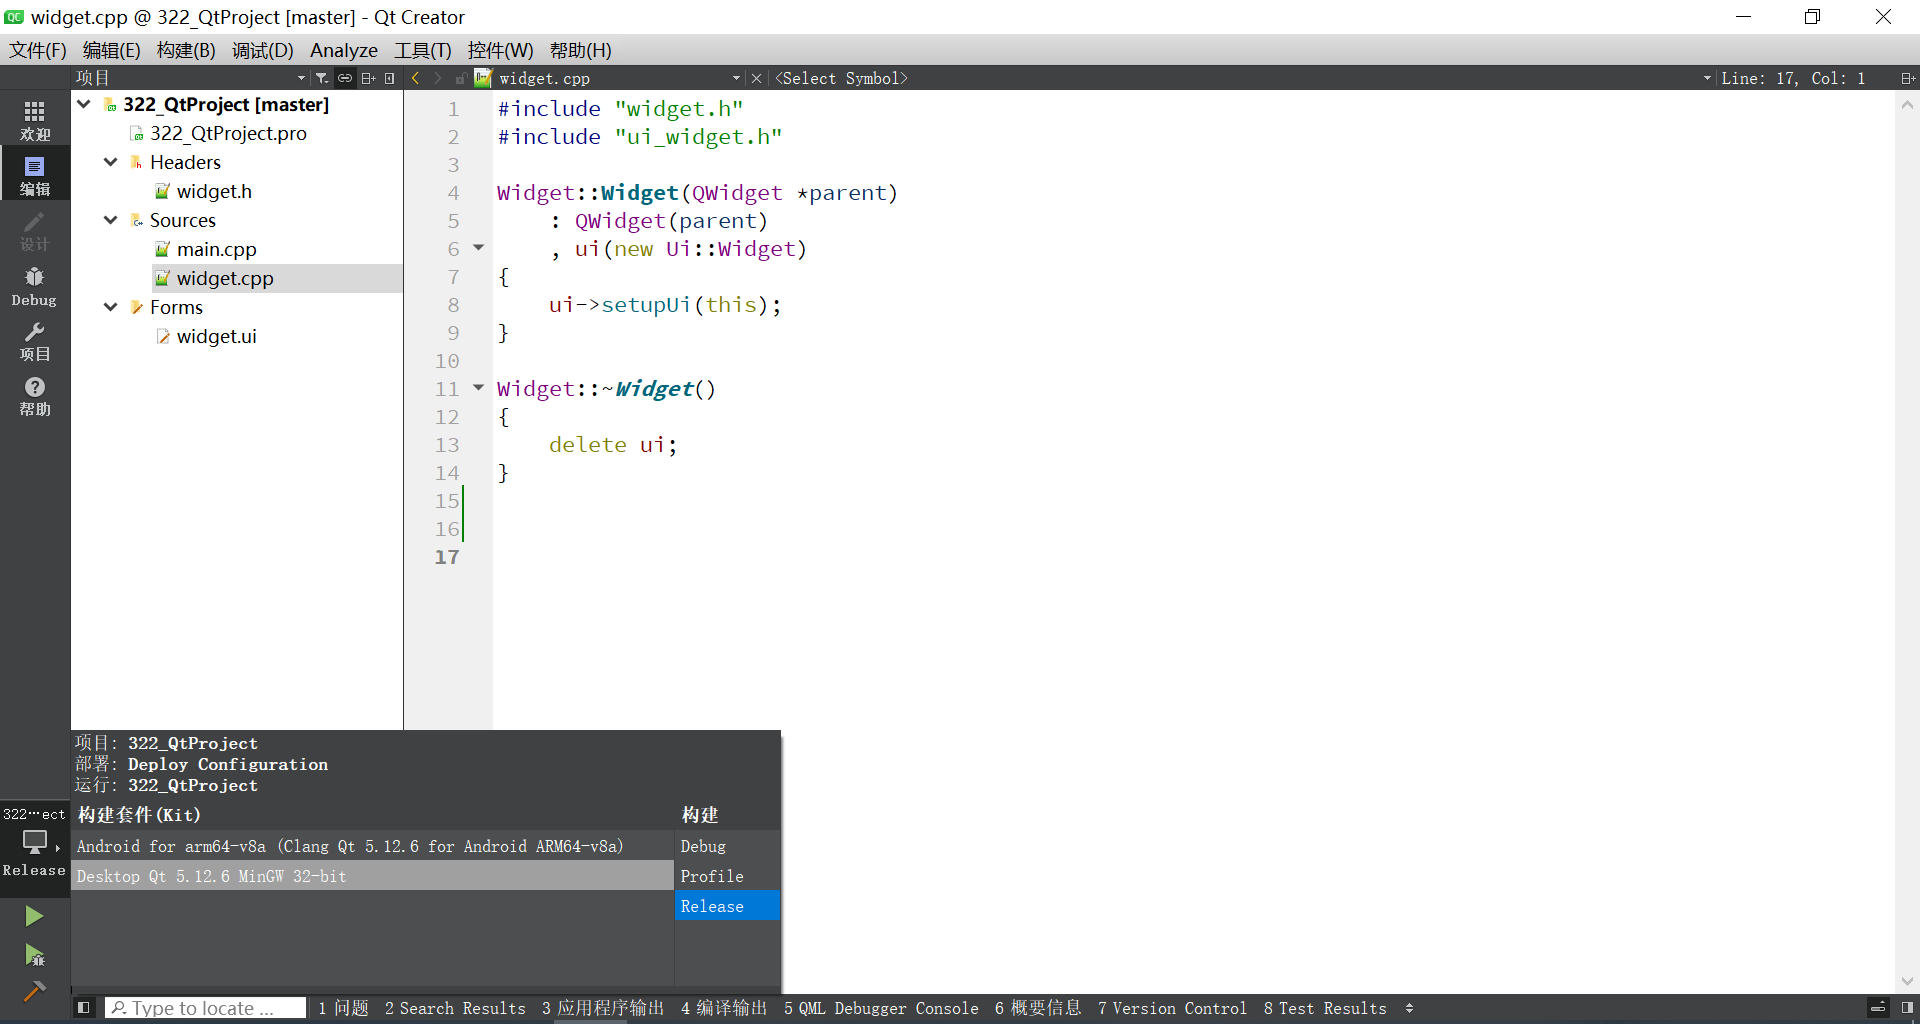Image resolution: width=1920 pixels, height=1024 pixels.
Task: Select main.cpp in the Sources folder
Action: [x=216, y=249]
